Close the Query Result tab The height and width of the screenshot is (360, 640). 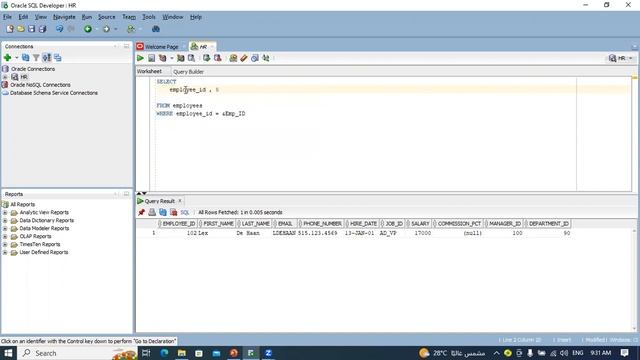(x=180, y=201)
